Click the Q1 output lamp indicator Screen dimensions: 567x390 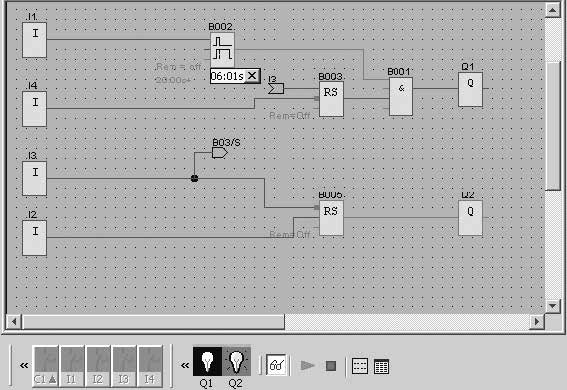click(x=207, y=361)
